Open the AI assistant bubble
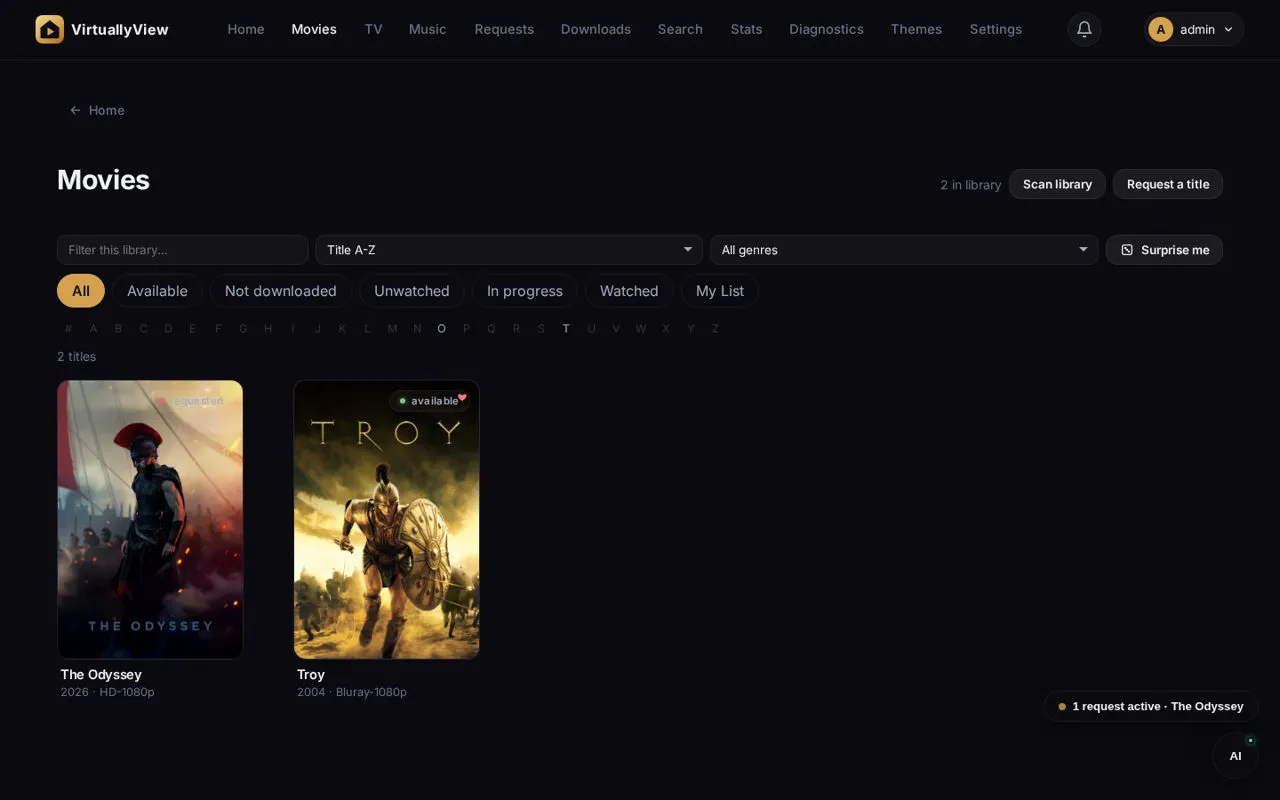This screenshot has height=800, width=1280. 1235,756
